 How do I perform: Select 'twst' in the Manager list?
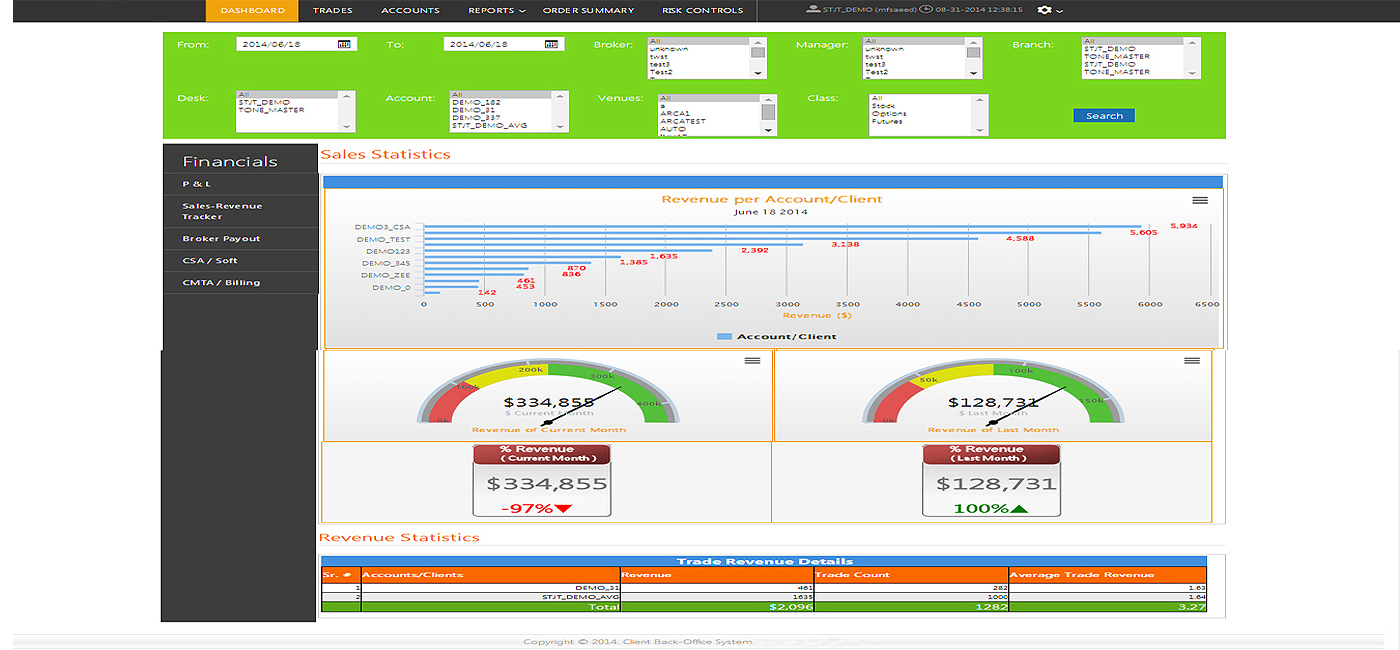tap(914, 57)
